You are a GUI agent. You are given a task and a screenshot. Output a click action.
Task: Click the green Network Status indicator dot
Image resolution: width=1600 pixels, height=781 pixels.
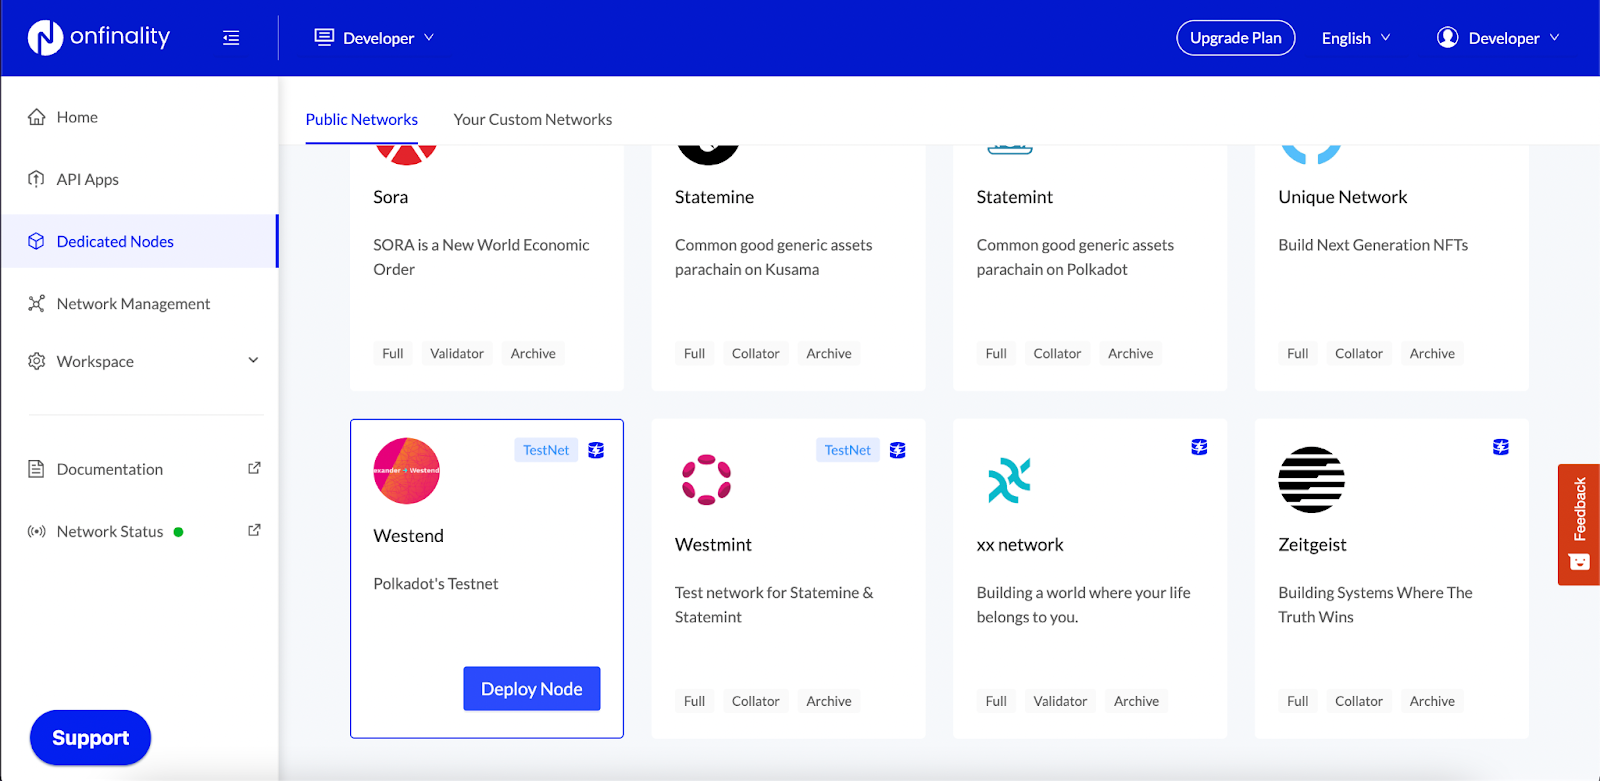178,532
